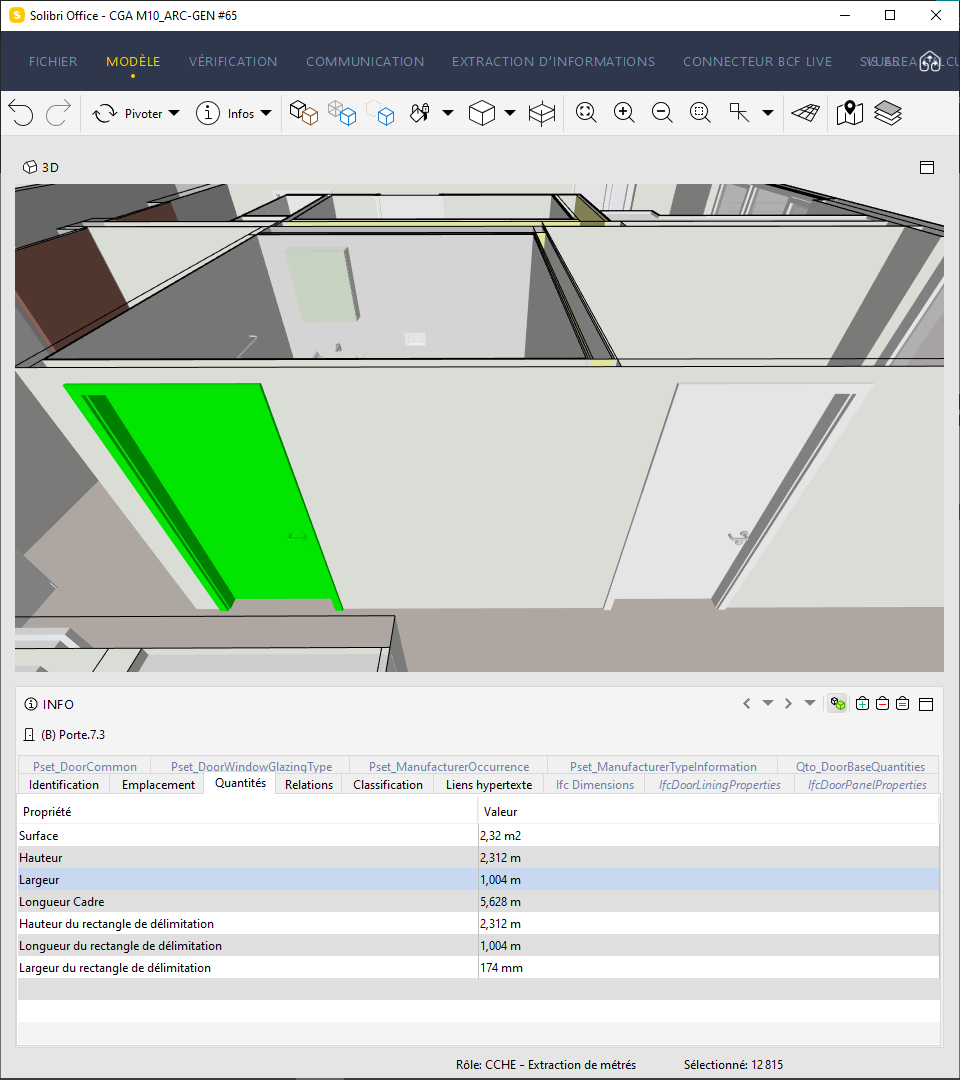Select the Pset_ManufacturerTypeInformation tab

[663, 767]
